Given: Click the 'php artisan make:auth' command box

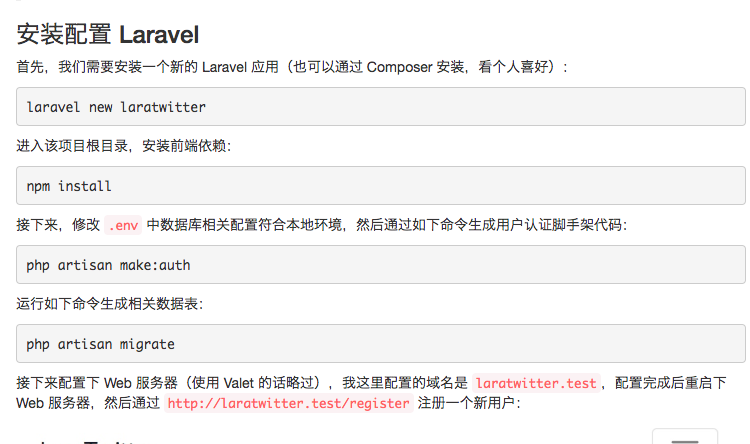Looking at the screenshot, I should tap(381, 265).
